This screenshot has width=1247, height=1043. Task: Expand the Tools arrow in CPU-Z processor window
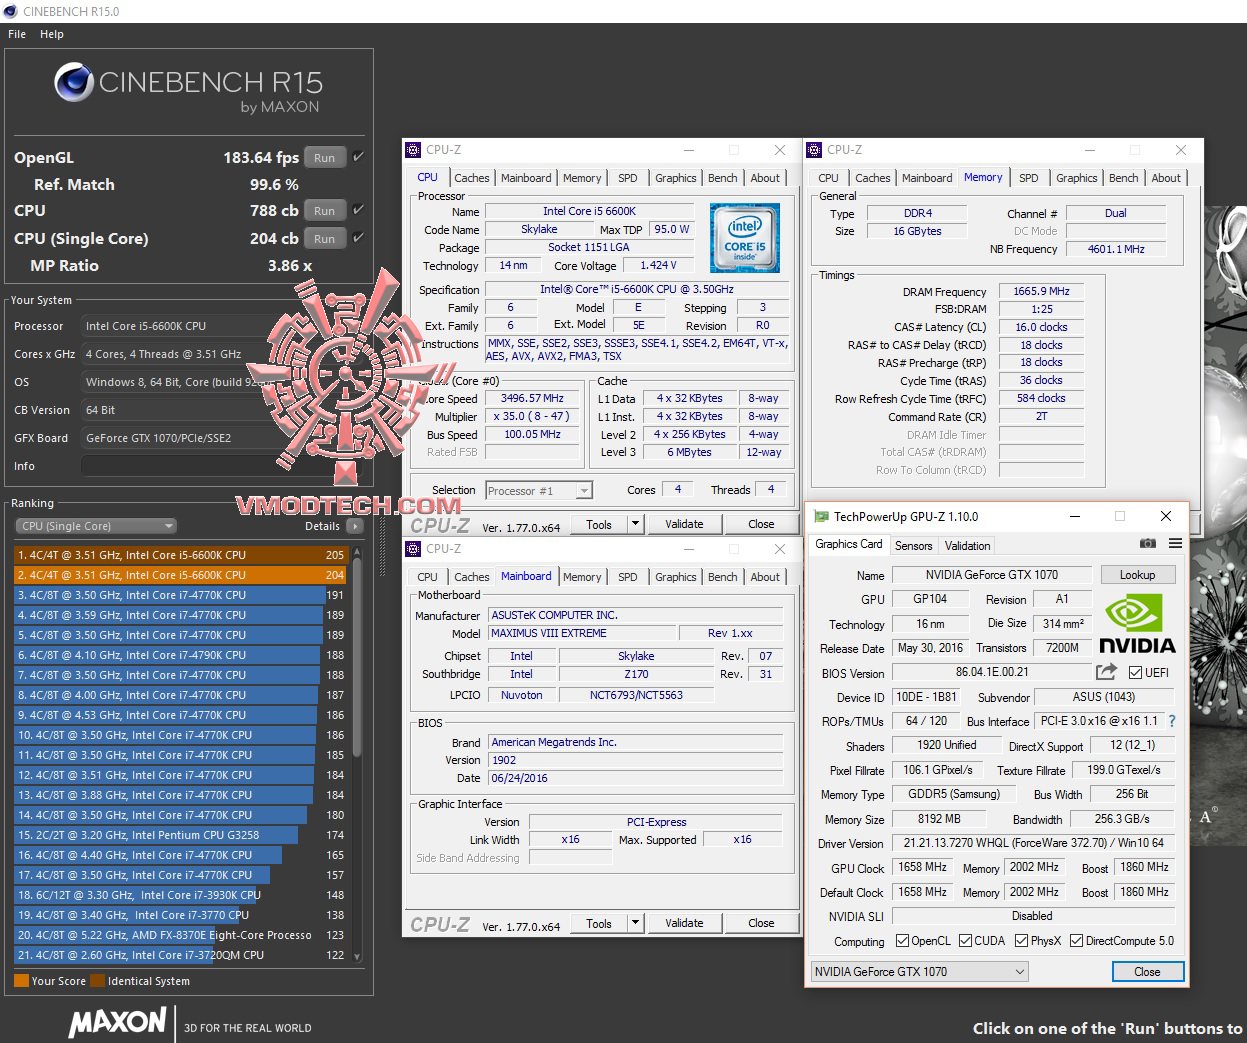pyautogui.click(x=634, y=524)
